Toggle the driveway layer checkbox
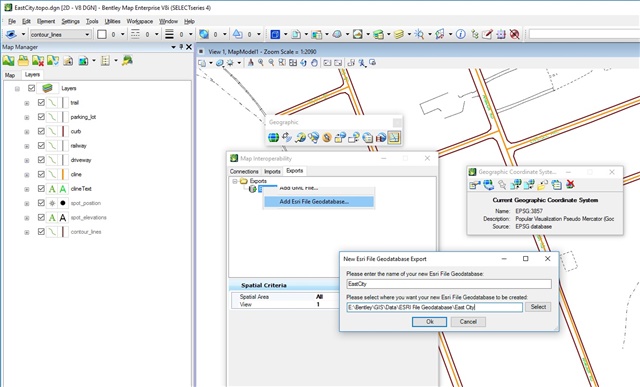640x387 pixels. (41, 160)
